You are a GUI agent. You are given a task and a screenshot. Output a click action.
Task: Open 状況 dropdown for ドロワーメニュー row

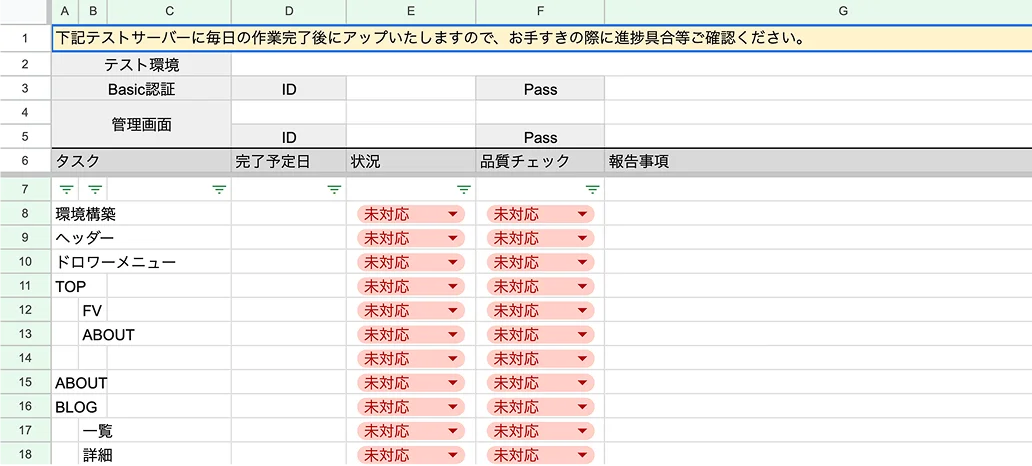[x=453, y=262]
